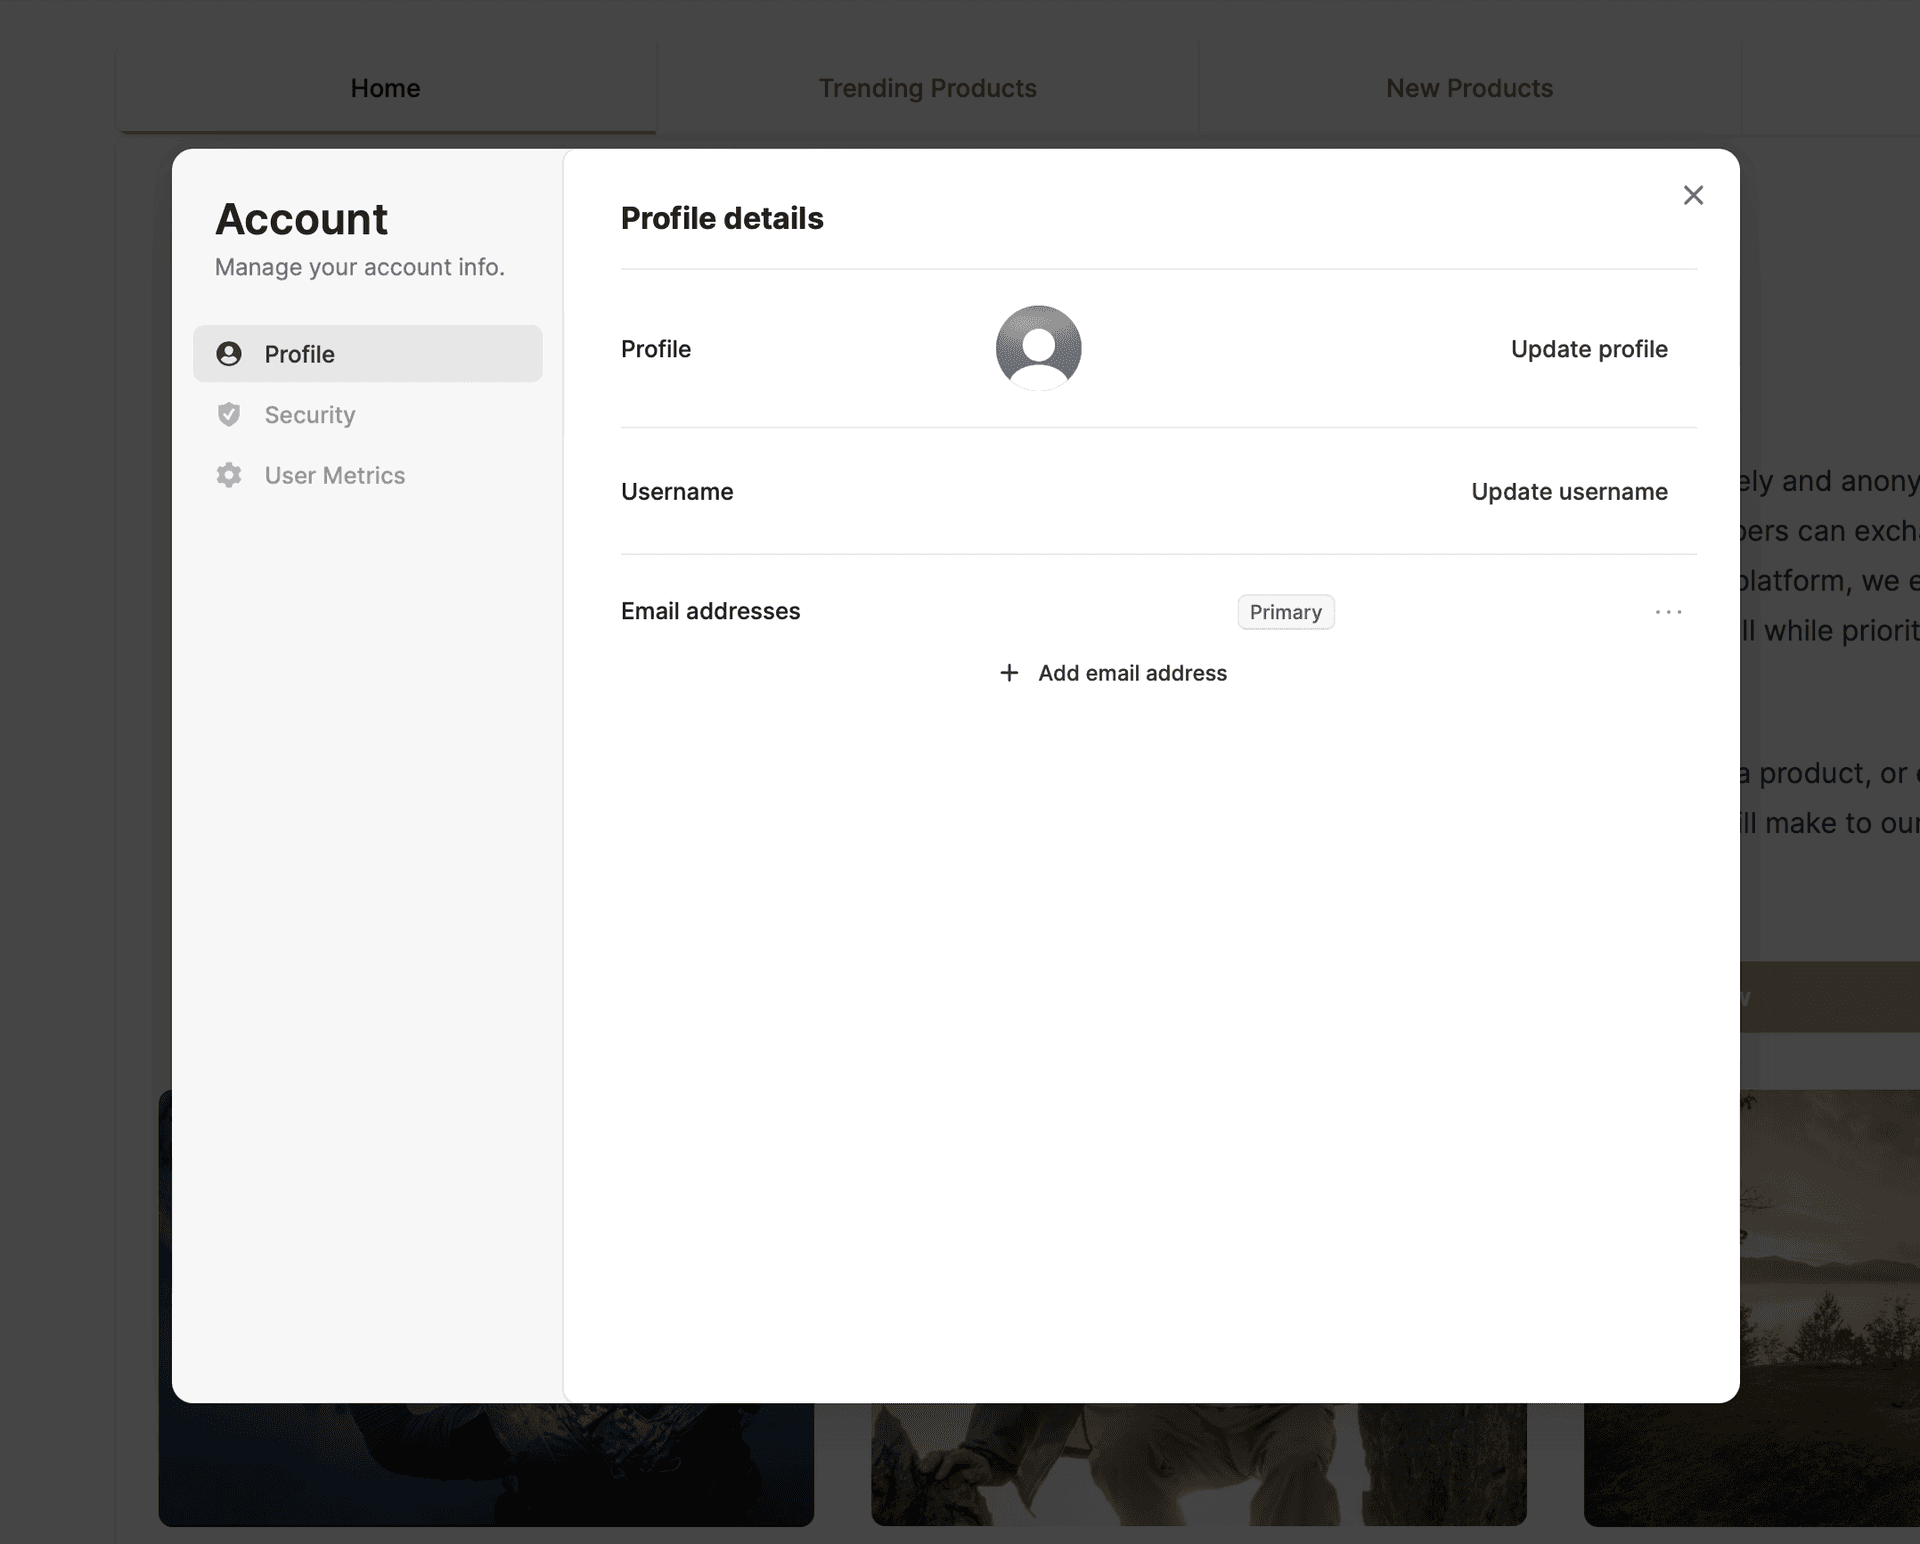
Task: Click the Profile person icon in the sidebar
Action: pyautogui.click(x=229, y=353)
